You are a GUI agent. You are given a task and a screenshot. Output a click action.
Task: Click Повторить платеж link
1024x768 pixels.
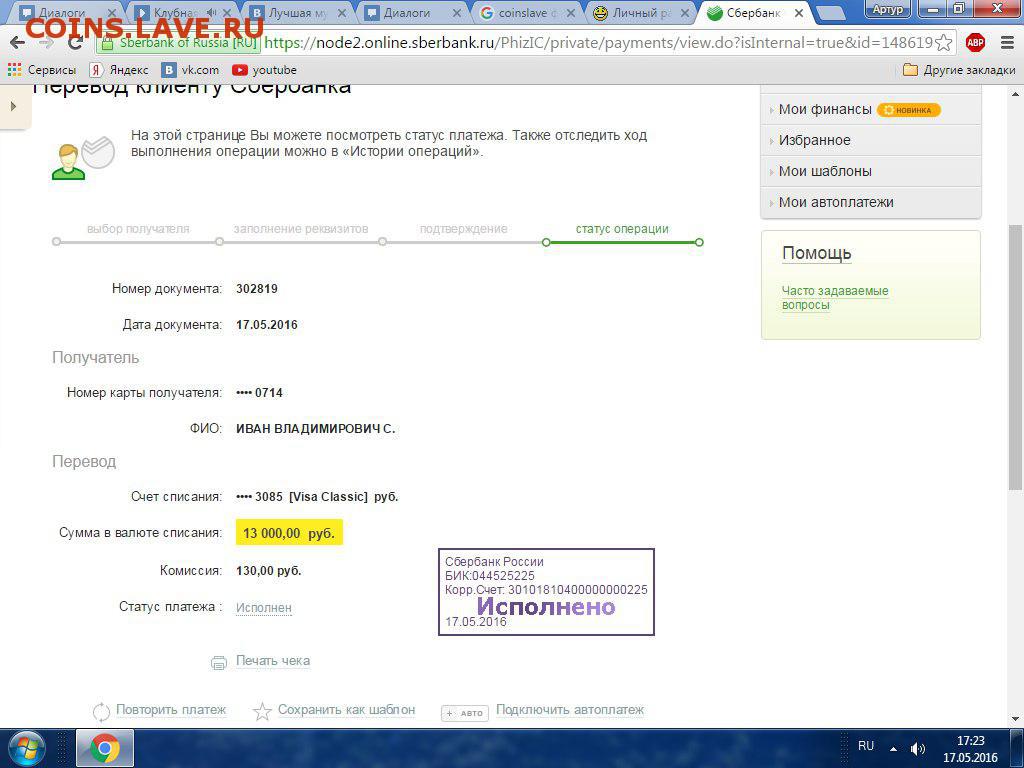170,709
